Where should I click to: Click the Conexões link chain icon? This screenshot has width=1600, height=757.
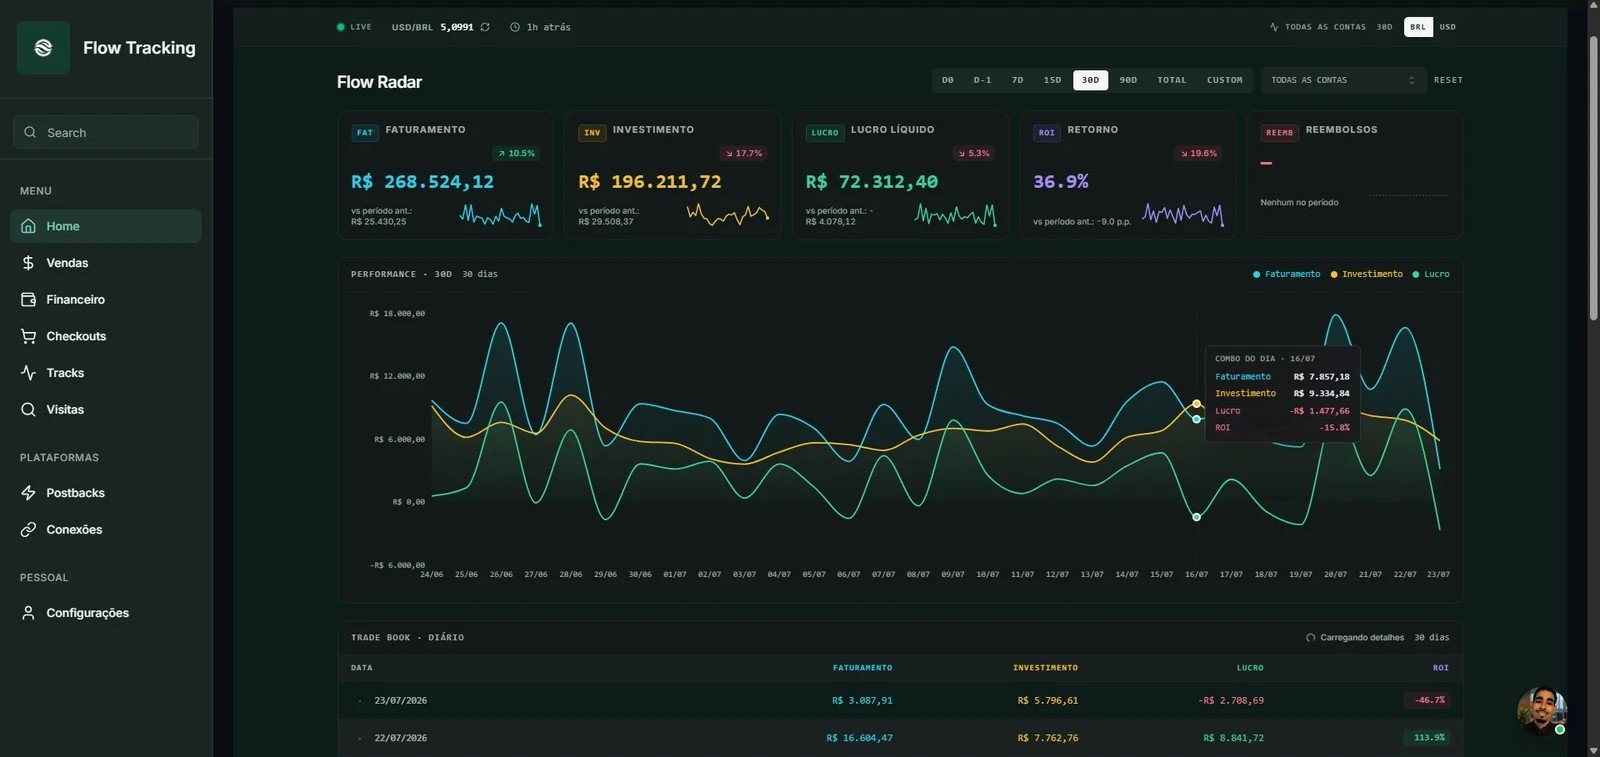coord(28,530)
